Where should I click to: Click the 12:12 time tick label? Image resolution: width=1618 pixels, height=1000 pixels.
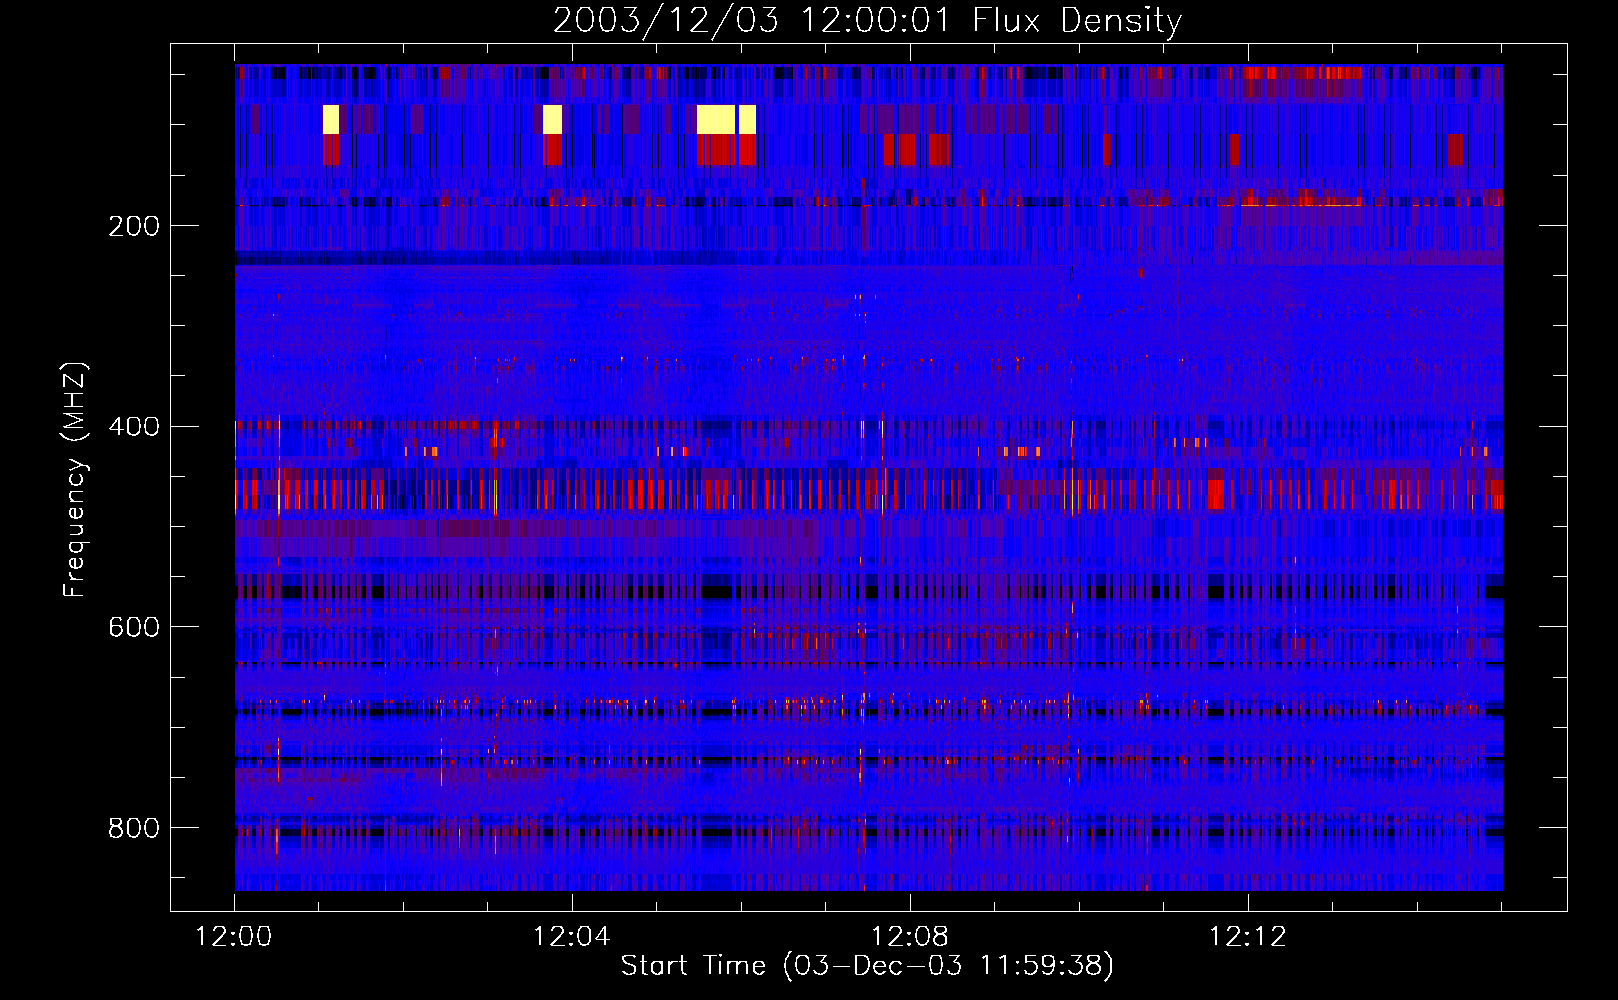point(1248,937)
